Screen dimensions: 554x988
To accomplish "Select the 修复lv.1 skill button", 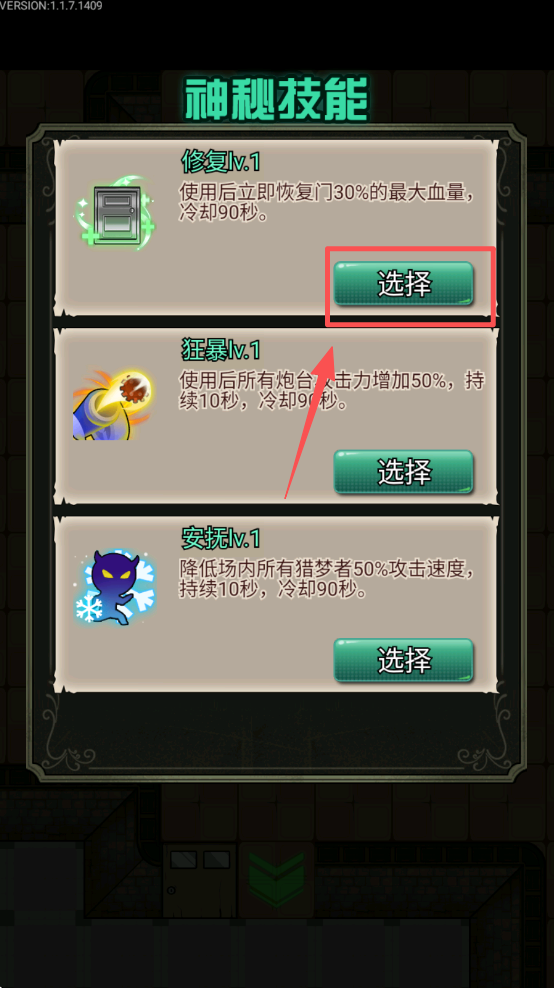I will click(x=403, y=284).
